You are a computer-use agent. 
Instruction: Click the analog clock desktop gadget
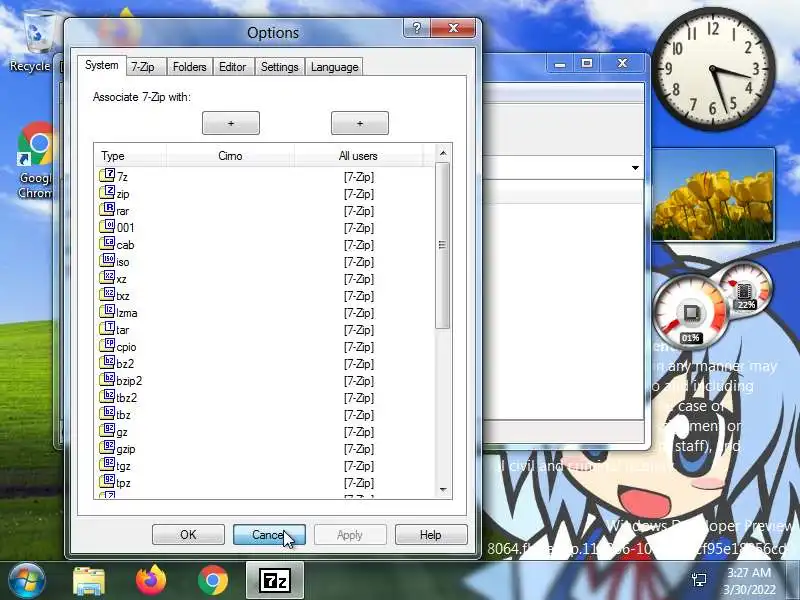click(x=714, y=68)
